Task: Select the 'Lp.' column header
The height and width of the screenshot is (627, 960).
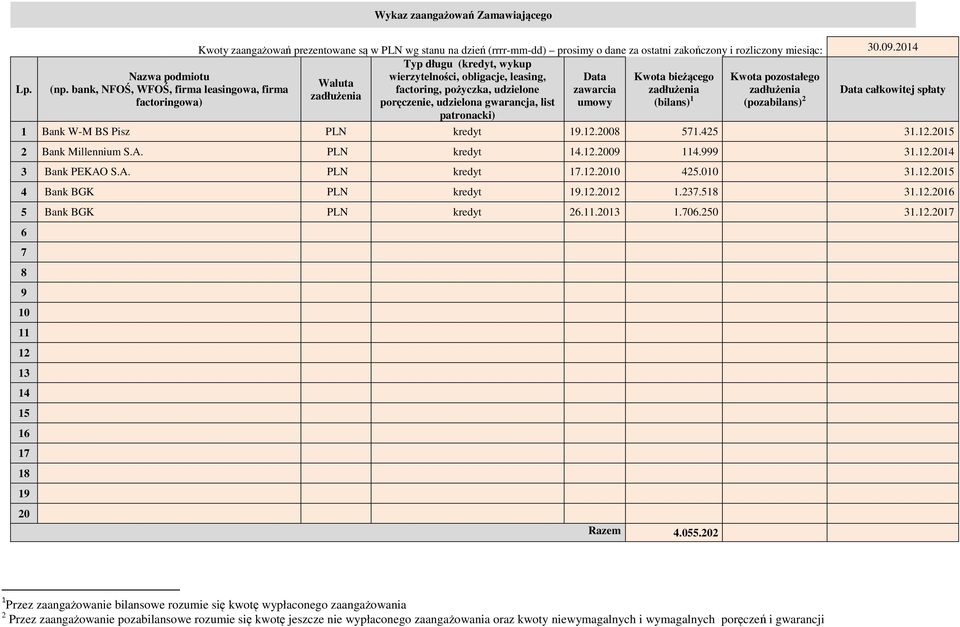Action: pyautogui.click(x=24, y=89)
